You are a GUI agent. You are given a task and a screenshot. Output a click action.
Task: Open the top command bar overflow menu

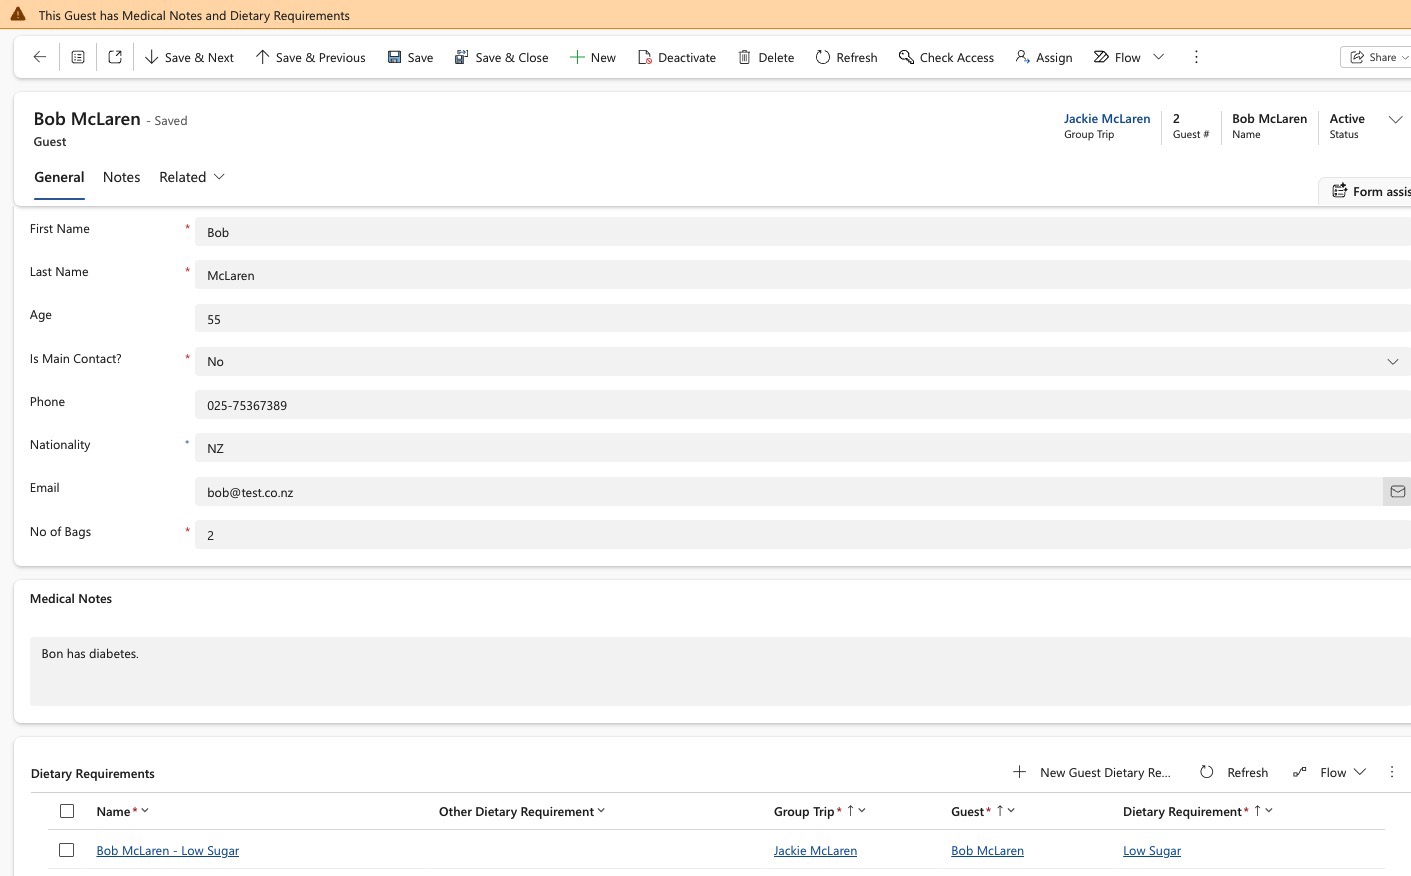pos(1196,57)
